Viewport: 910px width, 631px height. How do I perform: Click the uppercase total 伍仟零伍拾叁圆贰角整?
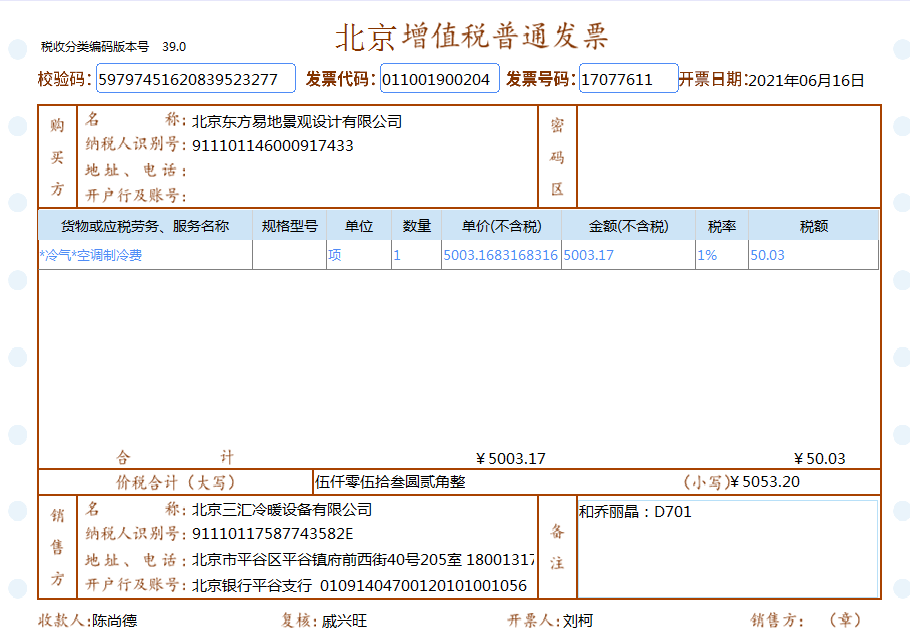(x=390, y=482)
